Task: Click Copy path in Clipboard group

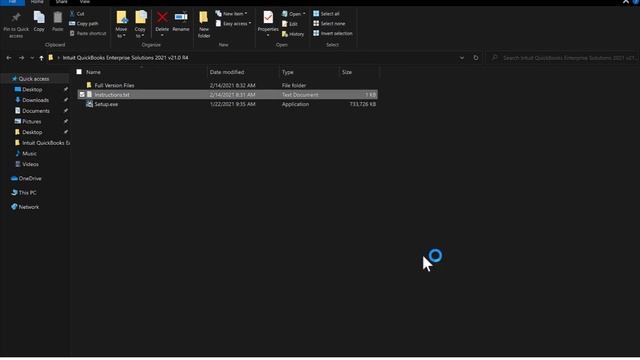Action: click(x=84, y=24)
